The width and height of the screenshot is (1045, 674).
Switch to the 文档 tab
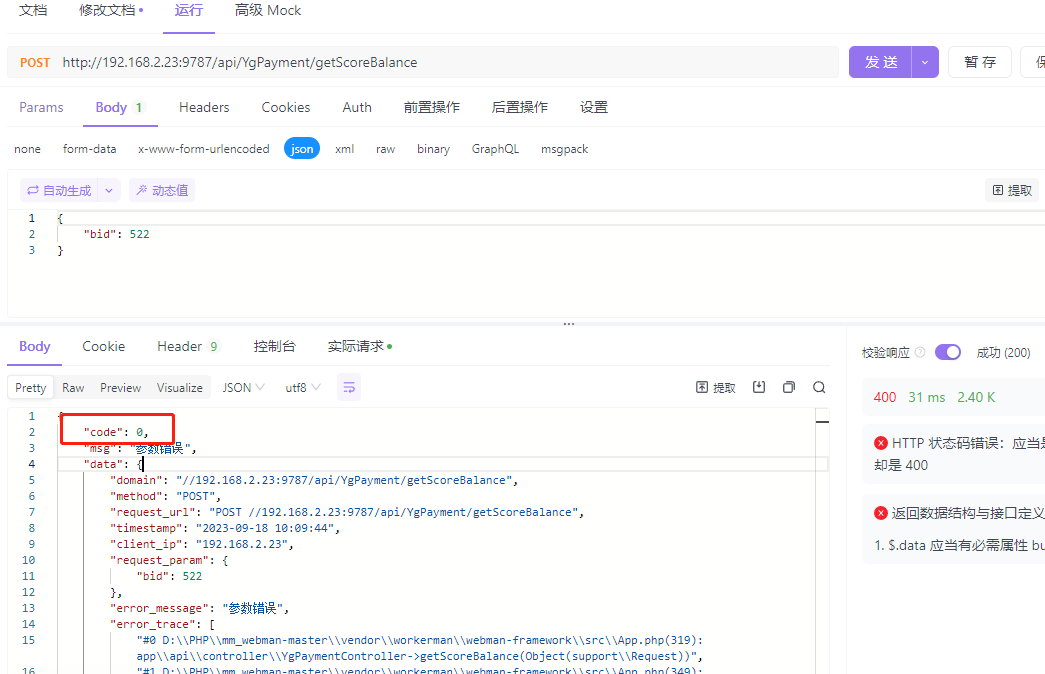[x=33, y=10]
